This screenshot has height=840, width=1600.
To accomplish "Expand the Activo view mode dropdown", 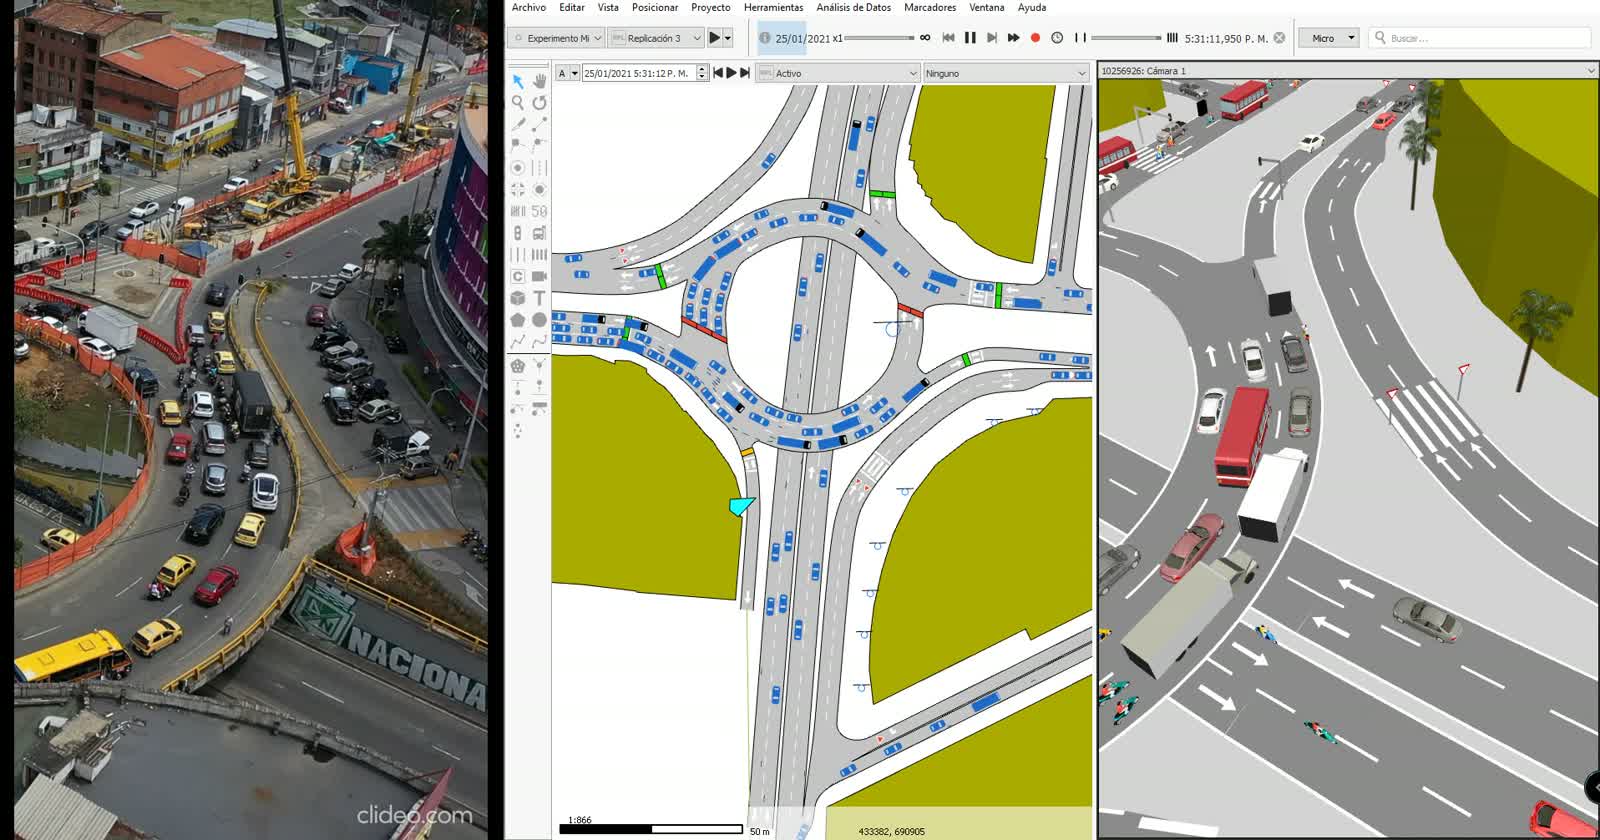I will [x=838, y=73].
